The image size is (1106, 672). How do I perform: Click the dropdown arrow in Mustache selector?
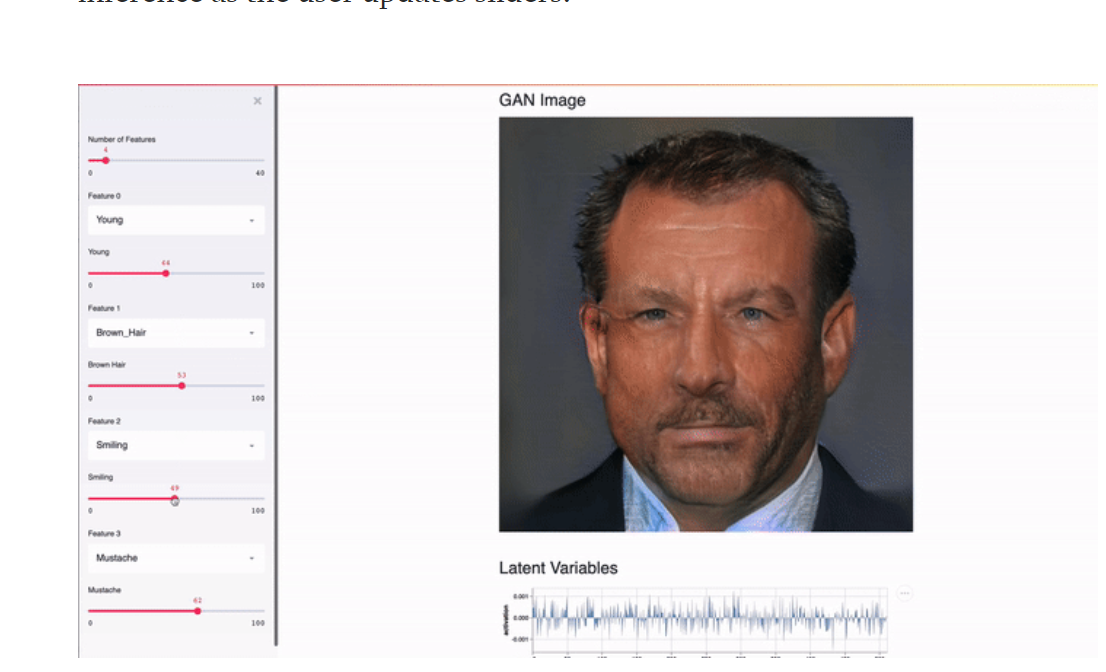(x=252, y=558)
